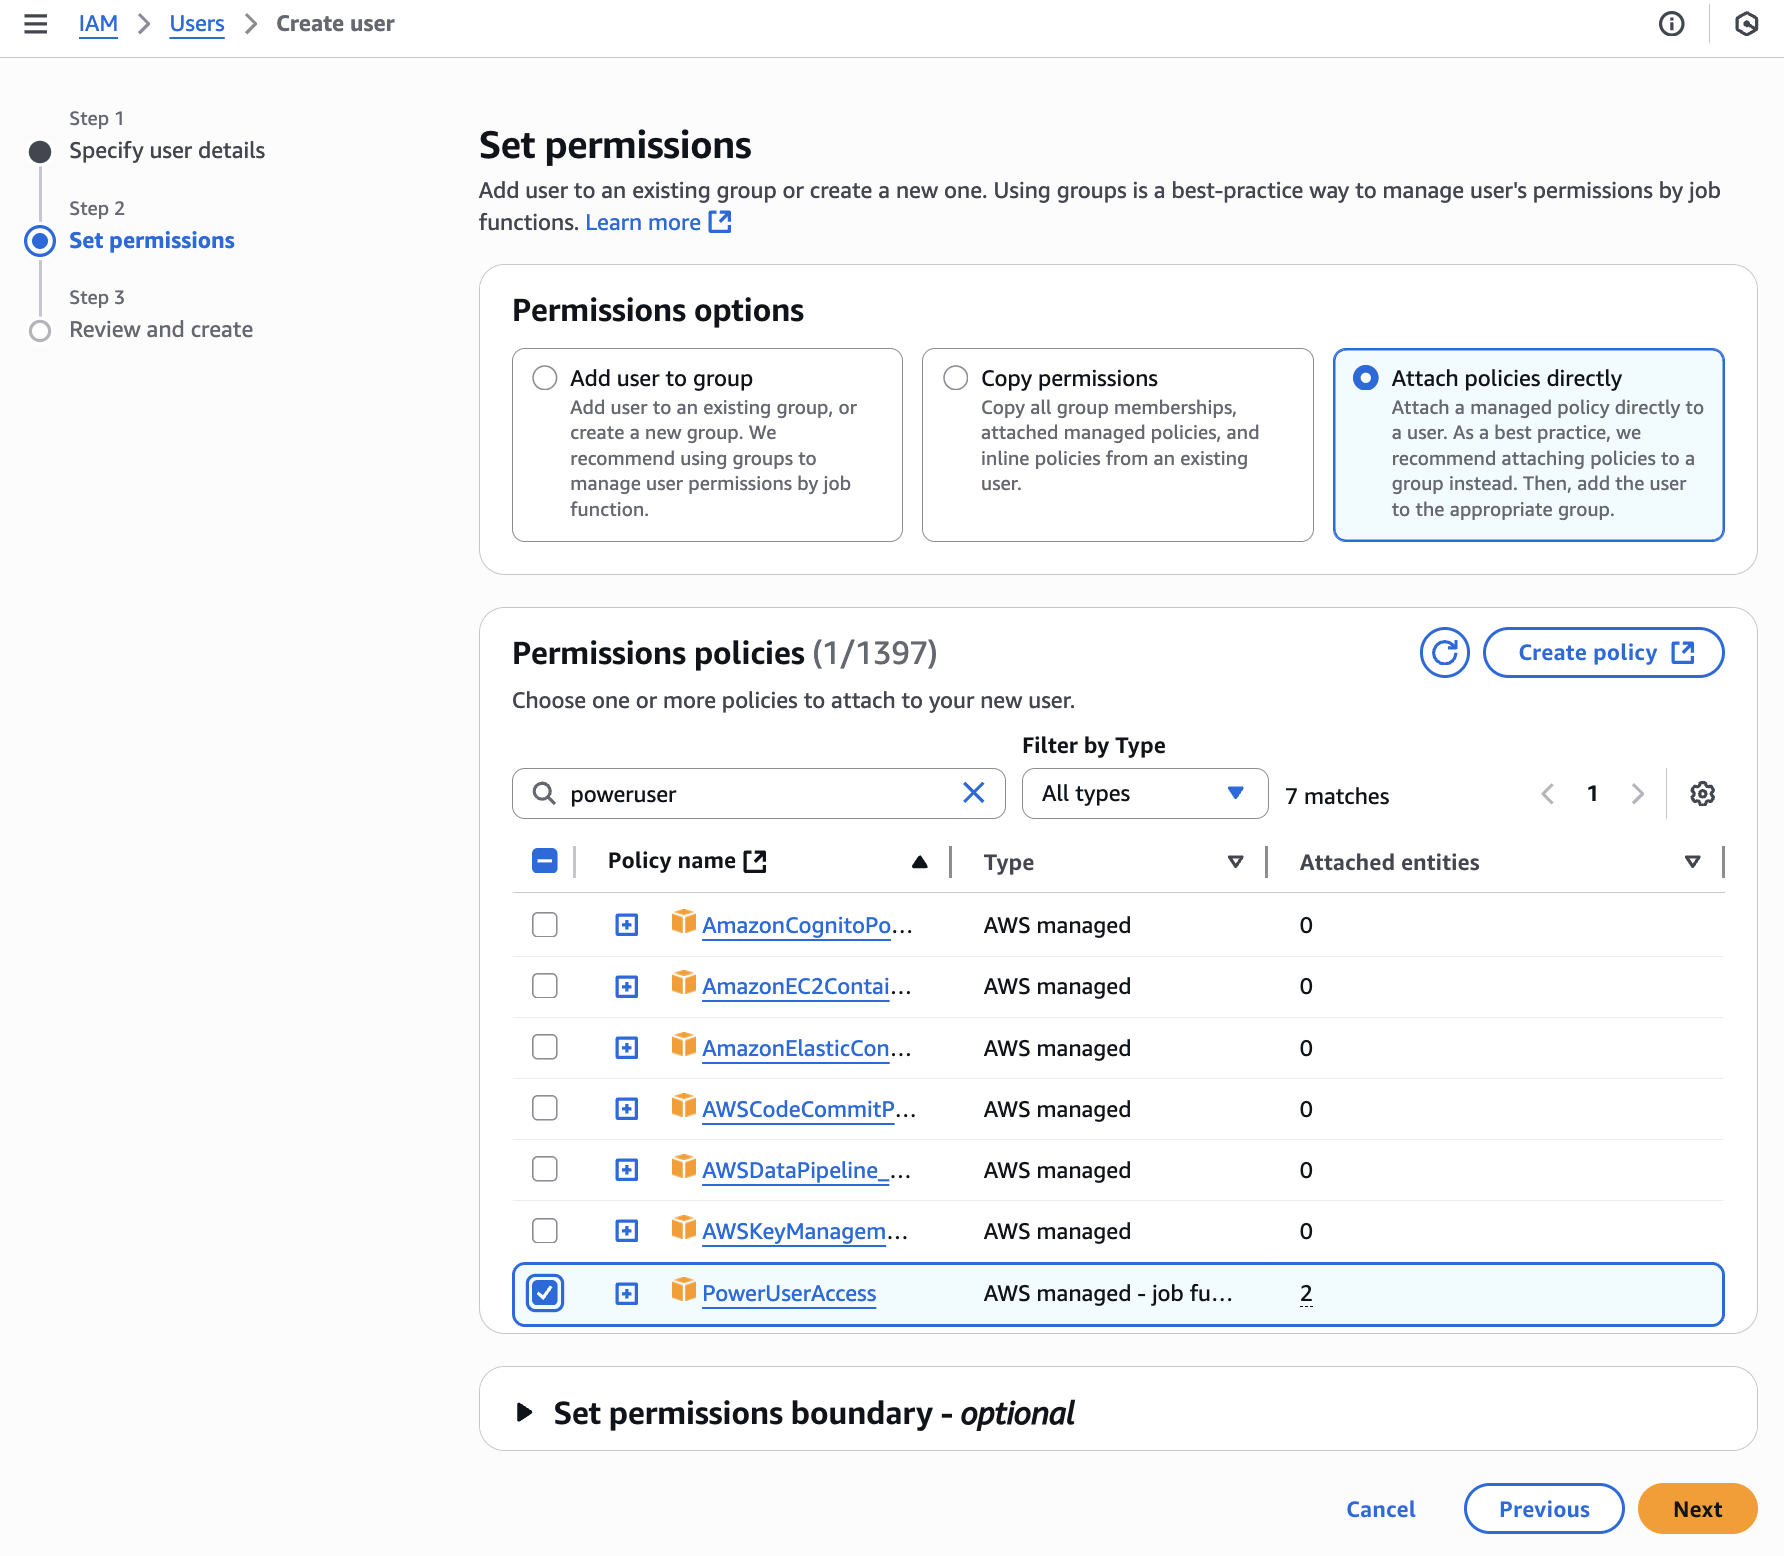Screen dimensions: 1784x1556
Task: Refresh the permissions policies list
Action: (1444, 653)
